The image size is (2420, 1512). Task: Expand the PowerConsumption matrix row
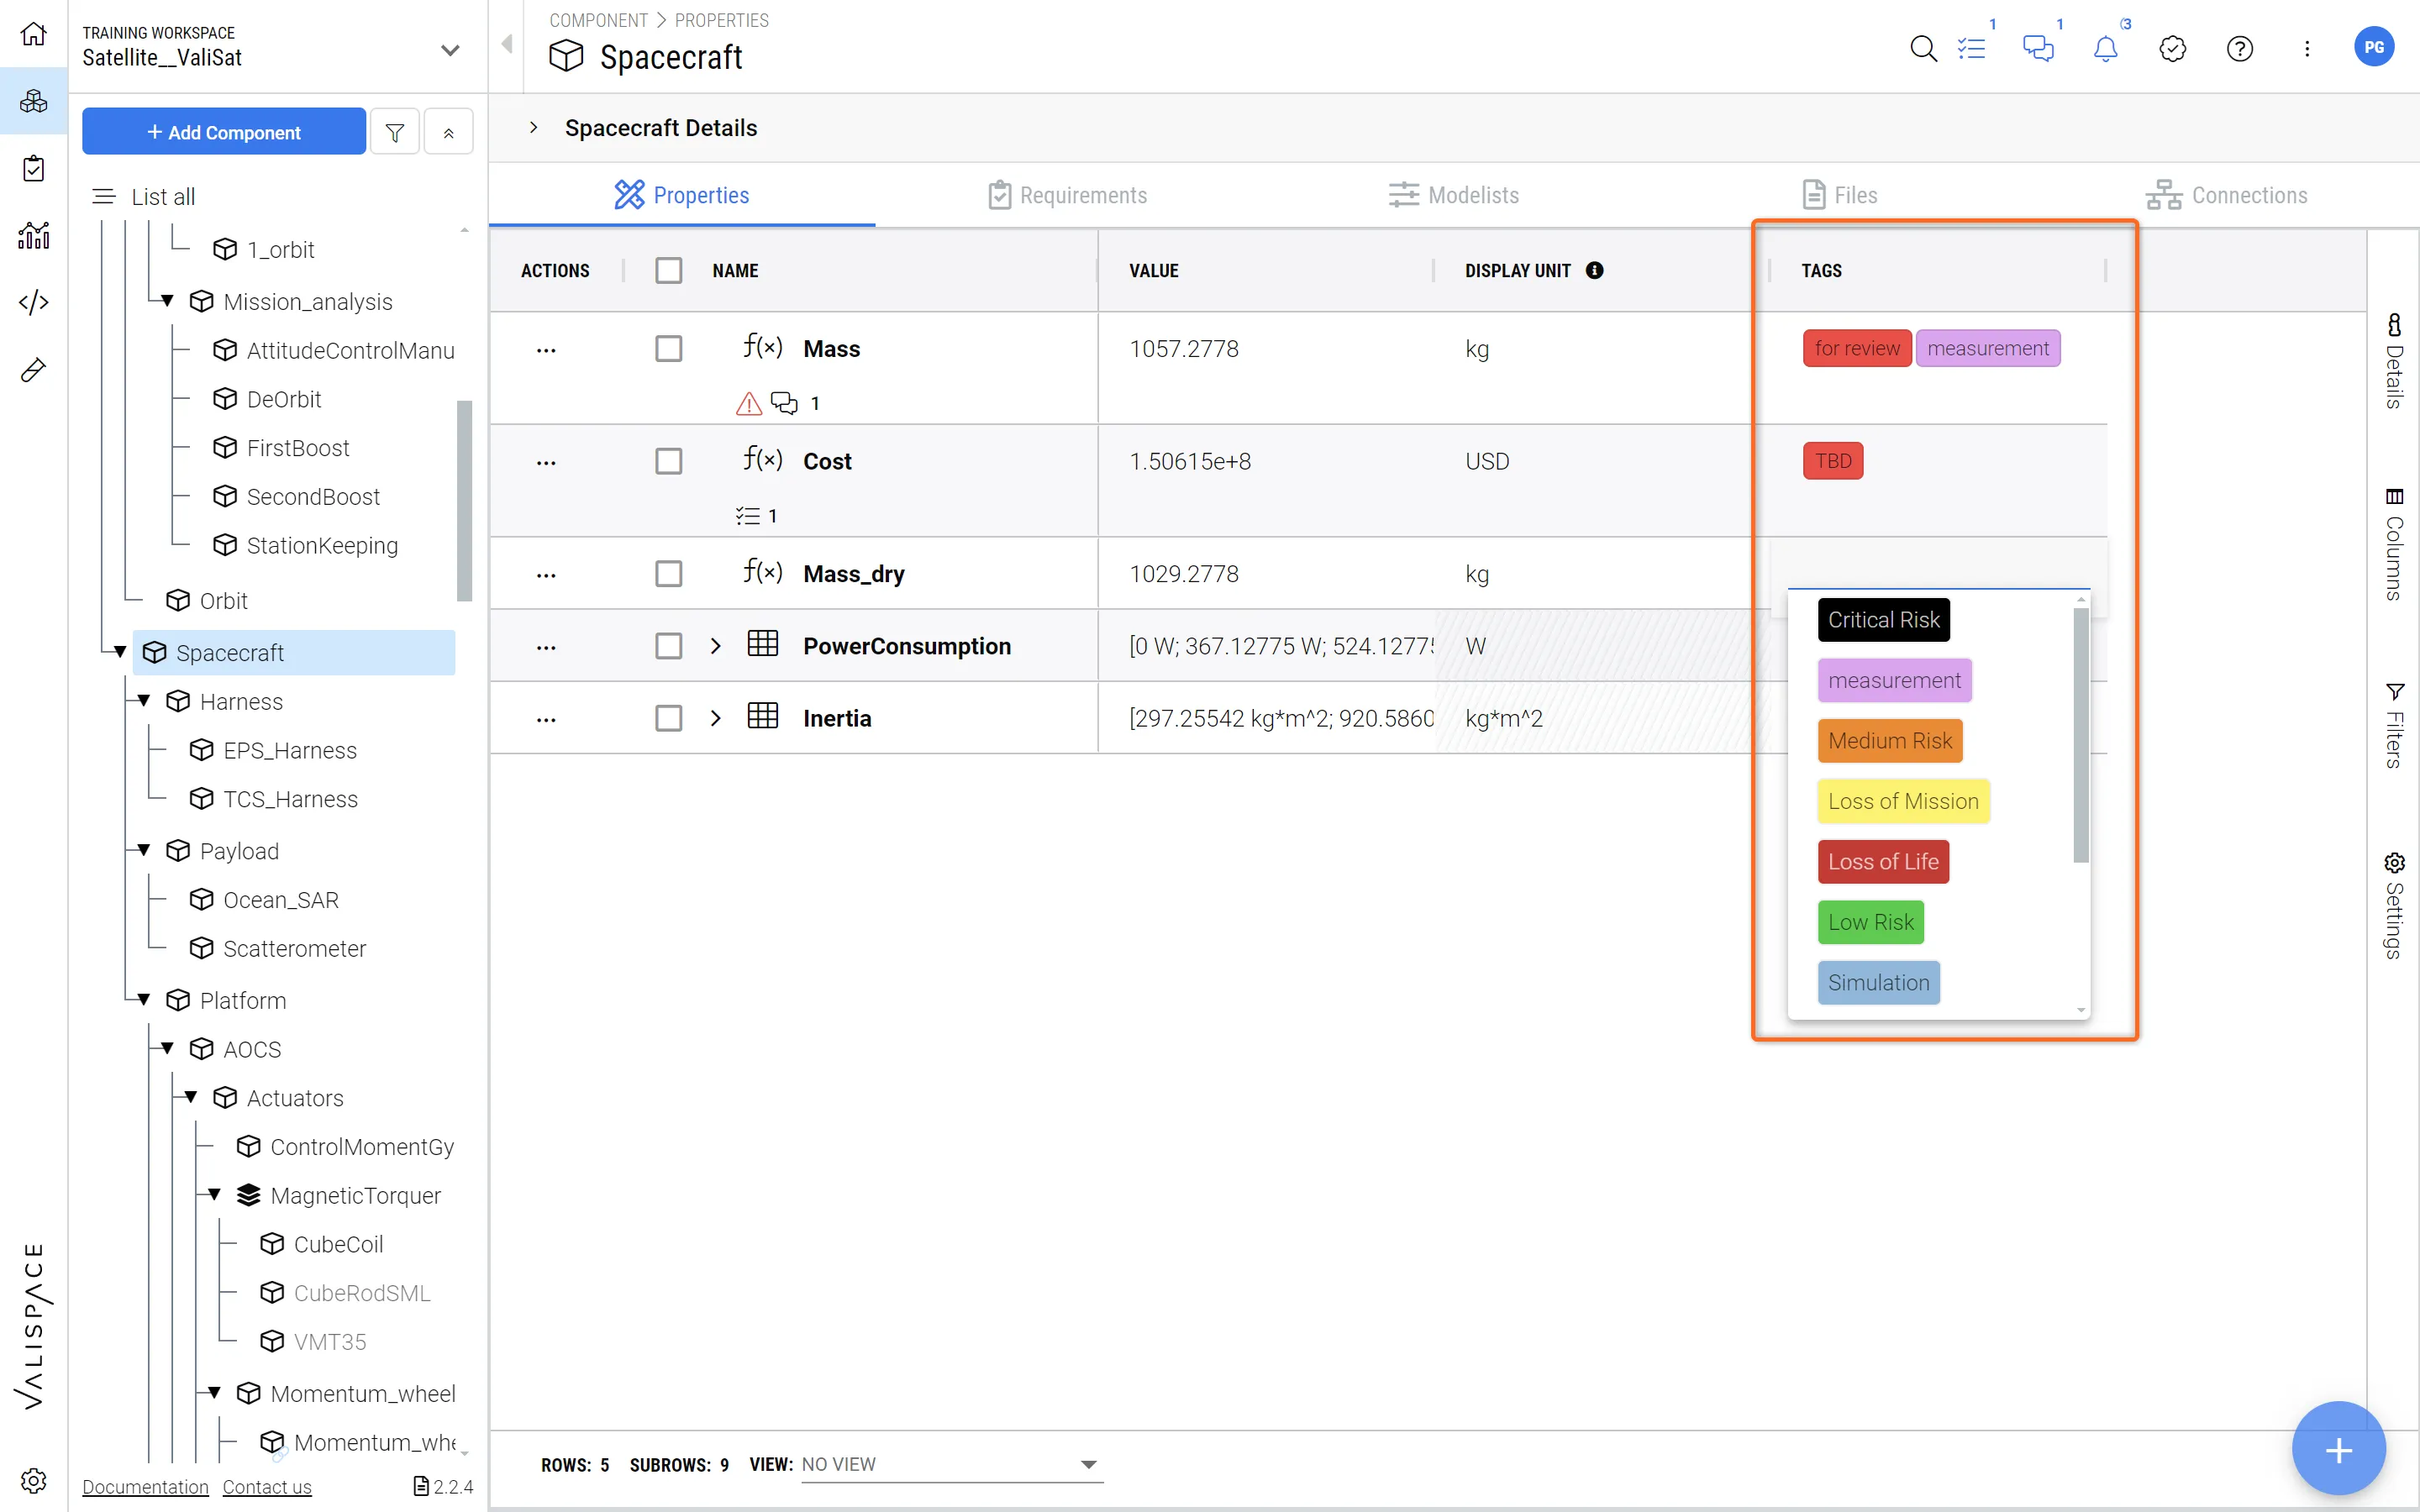715,646
